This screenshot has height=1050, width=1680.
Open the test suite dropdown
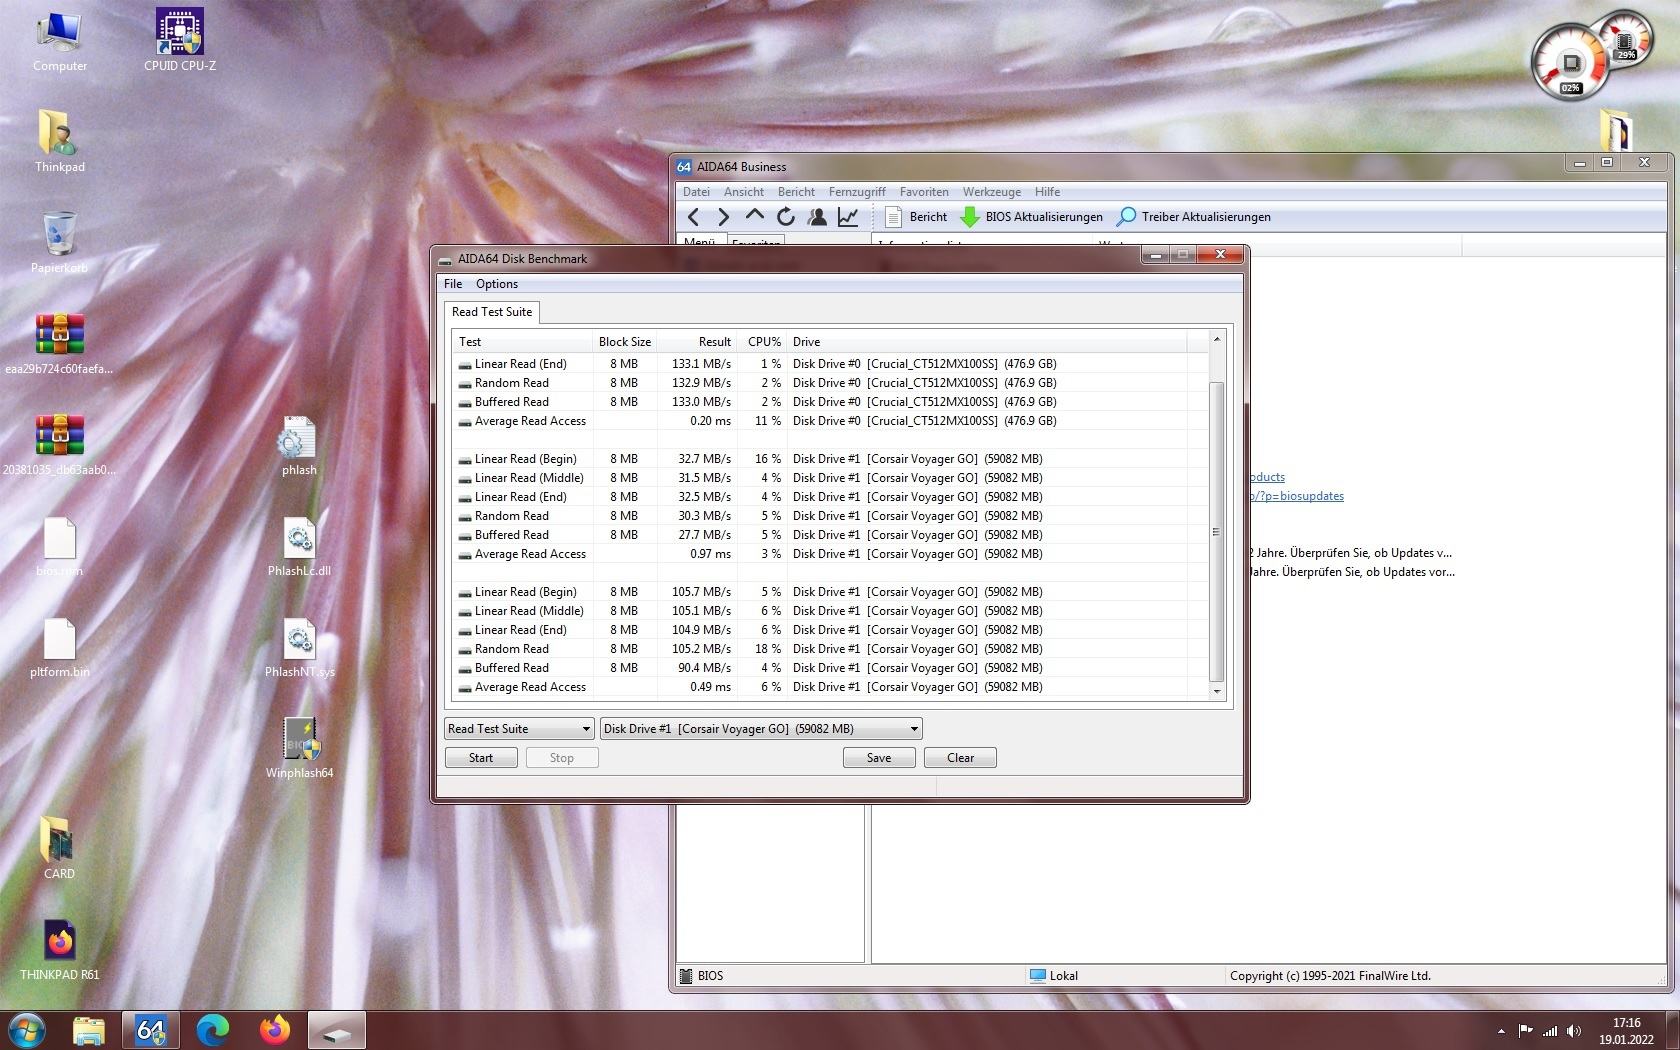[x=519, y=729]
